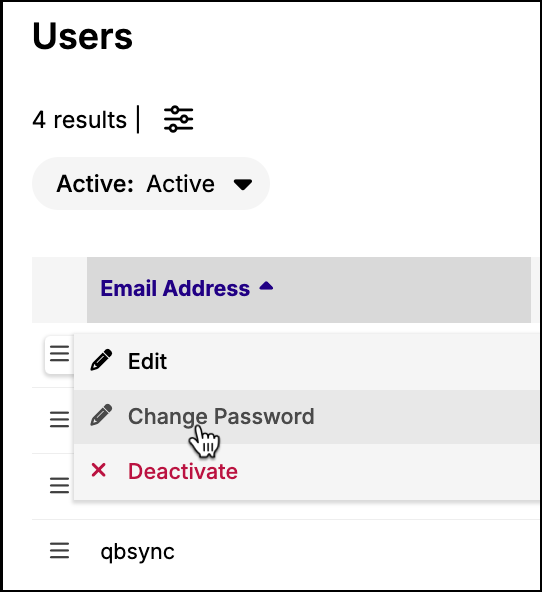This screenshot has width=542, height=592.
Task: Click the pencil icon next to Edit
Action: coord(101,360)
